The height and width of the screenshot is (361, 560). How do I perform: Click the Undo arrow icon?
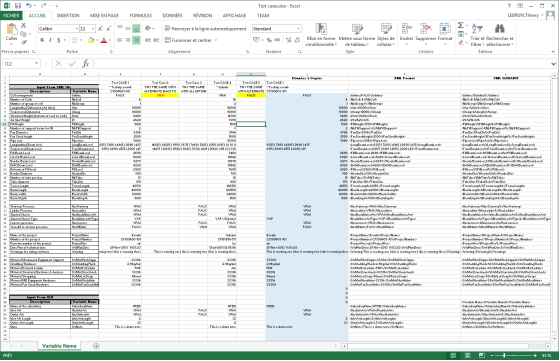pyautogui.click(x=29, y=6)
